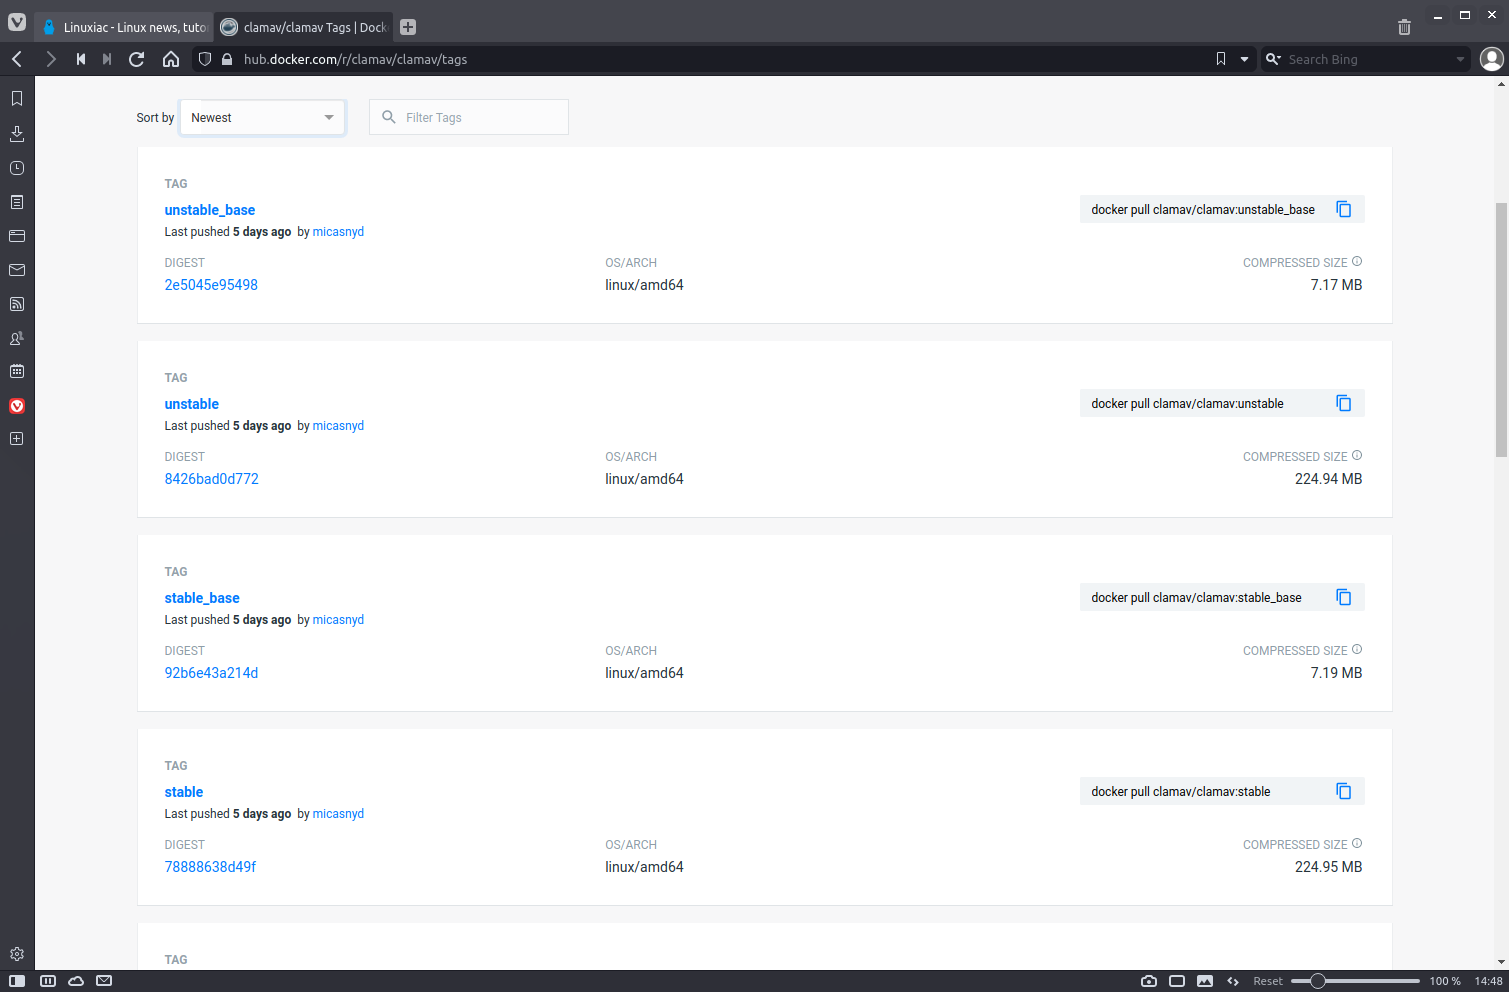Viewport: 1509px width, 992px height.
Task: Open the Mail side panel
Action: 17,270
